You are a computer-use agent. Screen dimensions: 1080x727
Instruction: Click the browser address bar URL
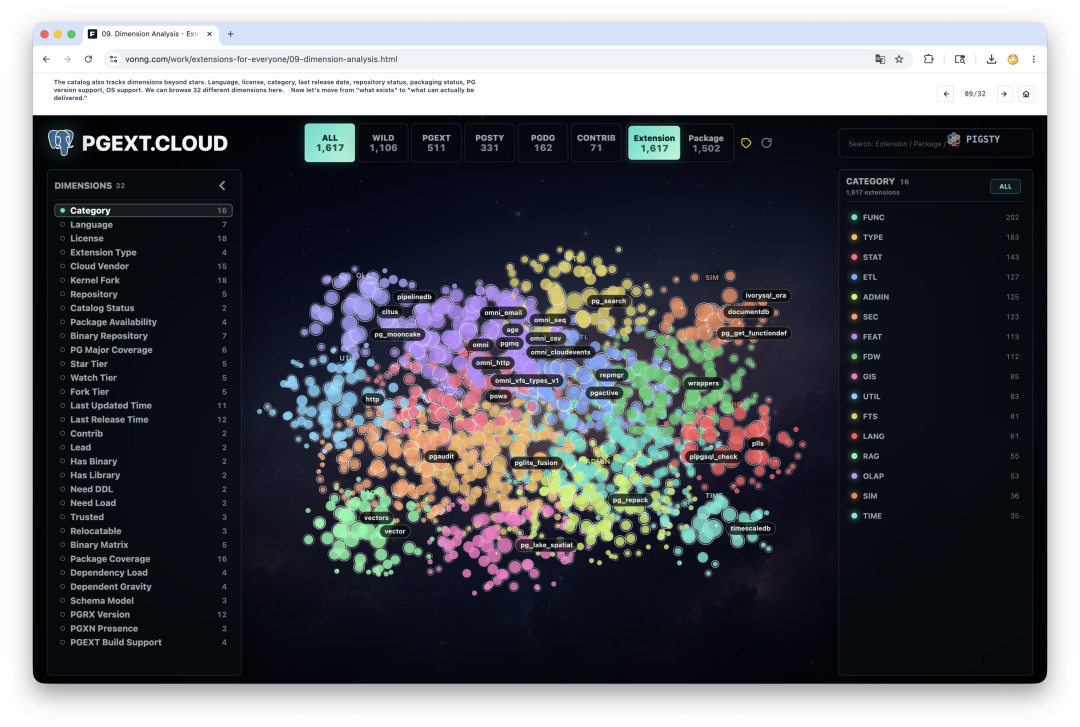tap(261, 59)
